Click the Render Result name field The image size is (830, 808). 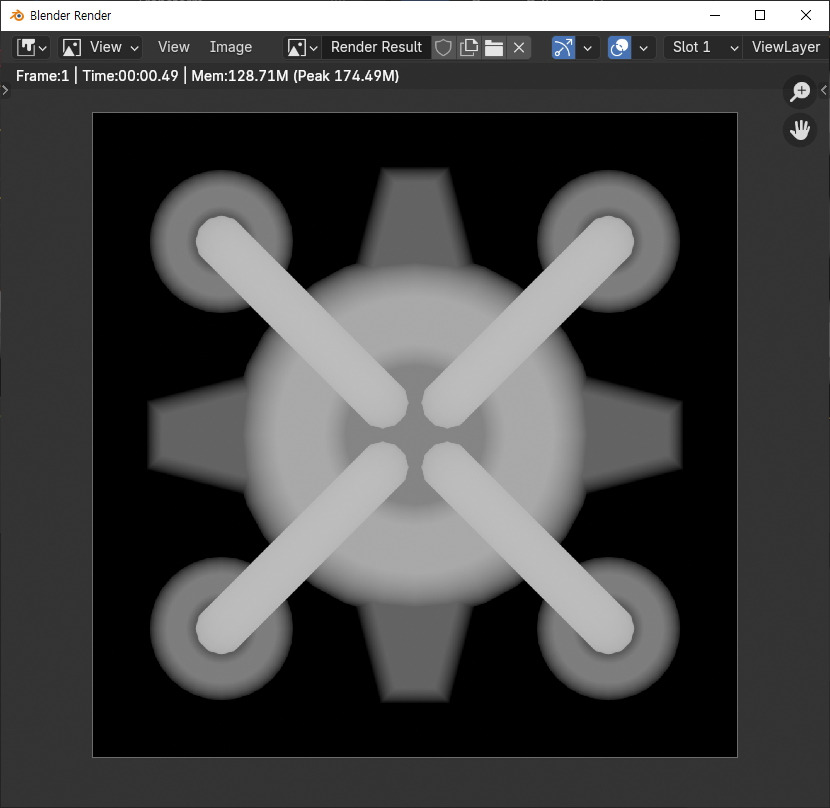(376, 48)
